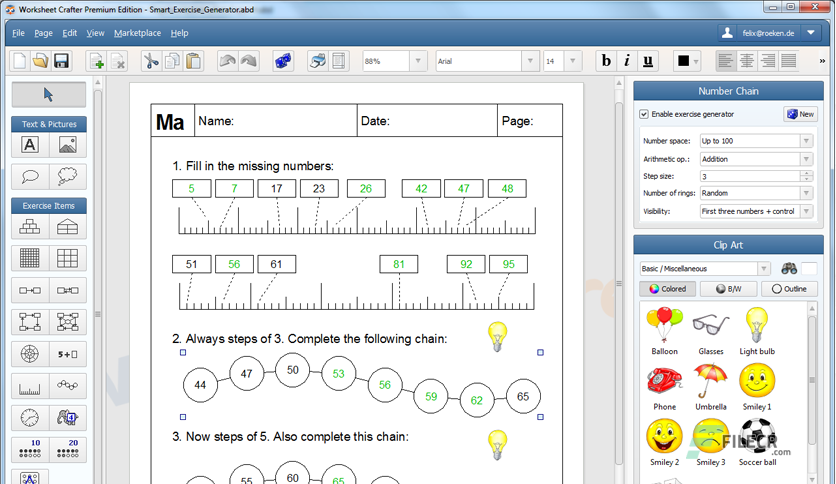Click the clip art search field
The height and width of the screenshot is (484, 836).
809,269
